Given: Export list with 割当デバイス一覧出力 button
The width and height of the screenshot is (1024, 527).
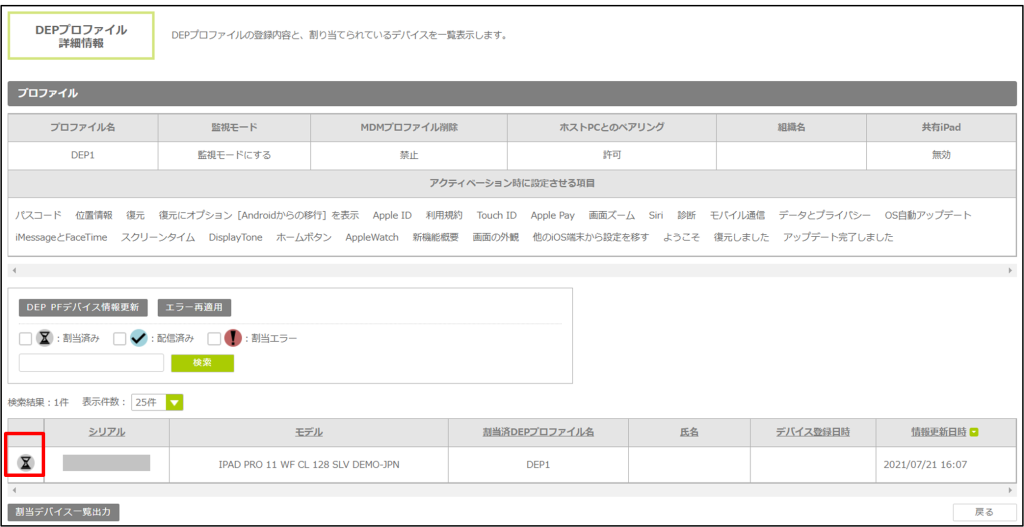Looking at the screenshot, I should (63, 512).
